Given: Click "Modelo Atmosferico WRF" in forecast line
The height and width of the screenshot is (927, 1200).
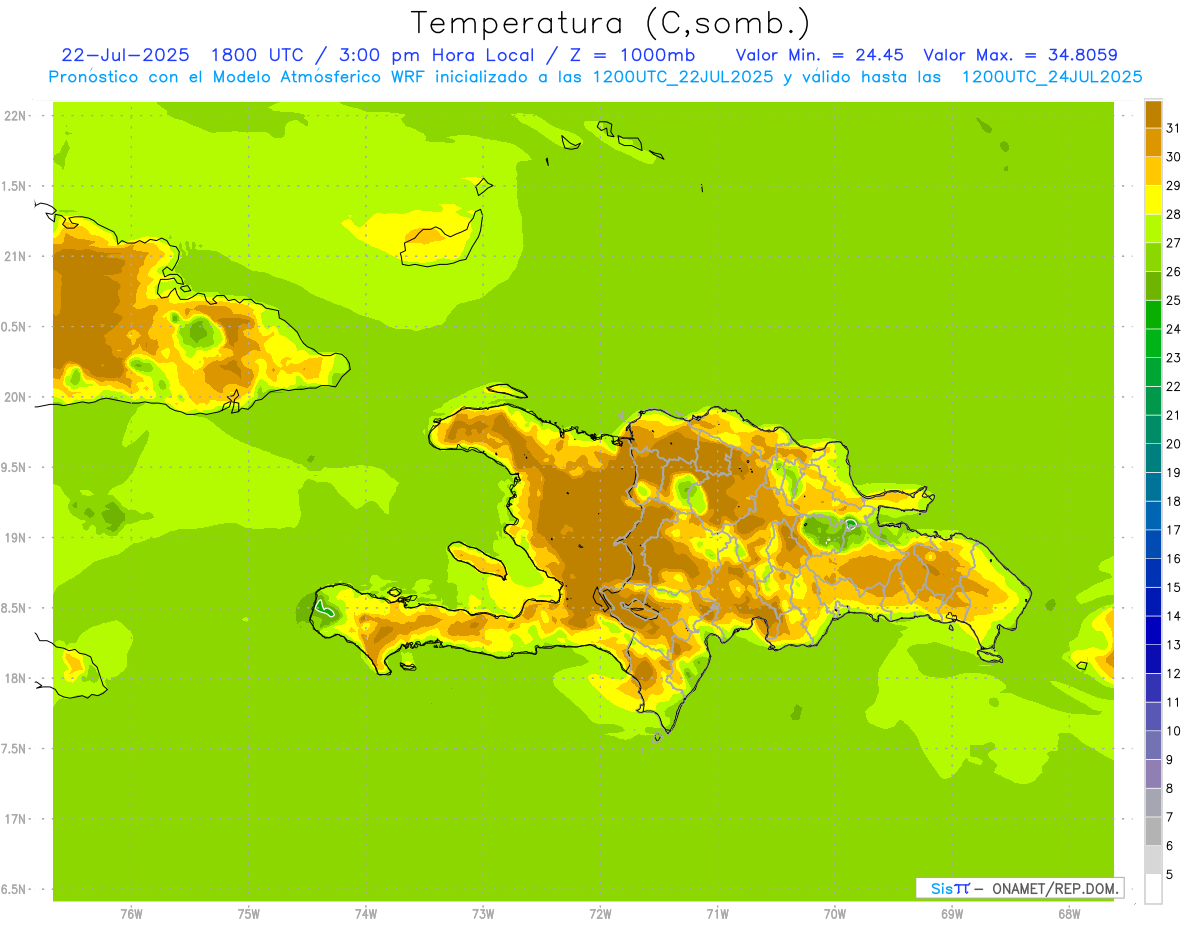Looking at the screenshot, I should tap(320, 77).
